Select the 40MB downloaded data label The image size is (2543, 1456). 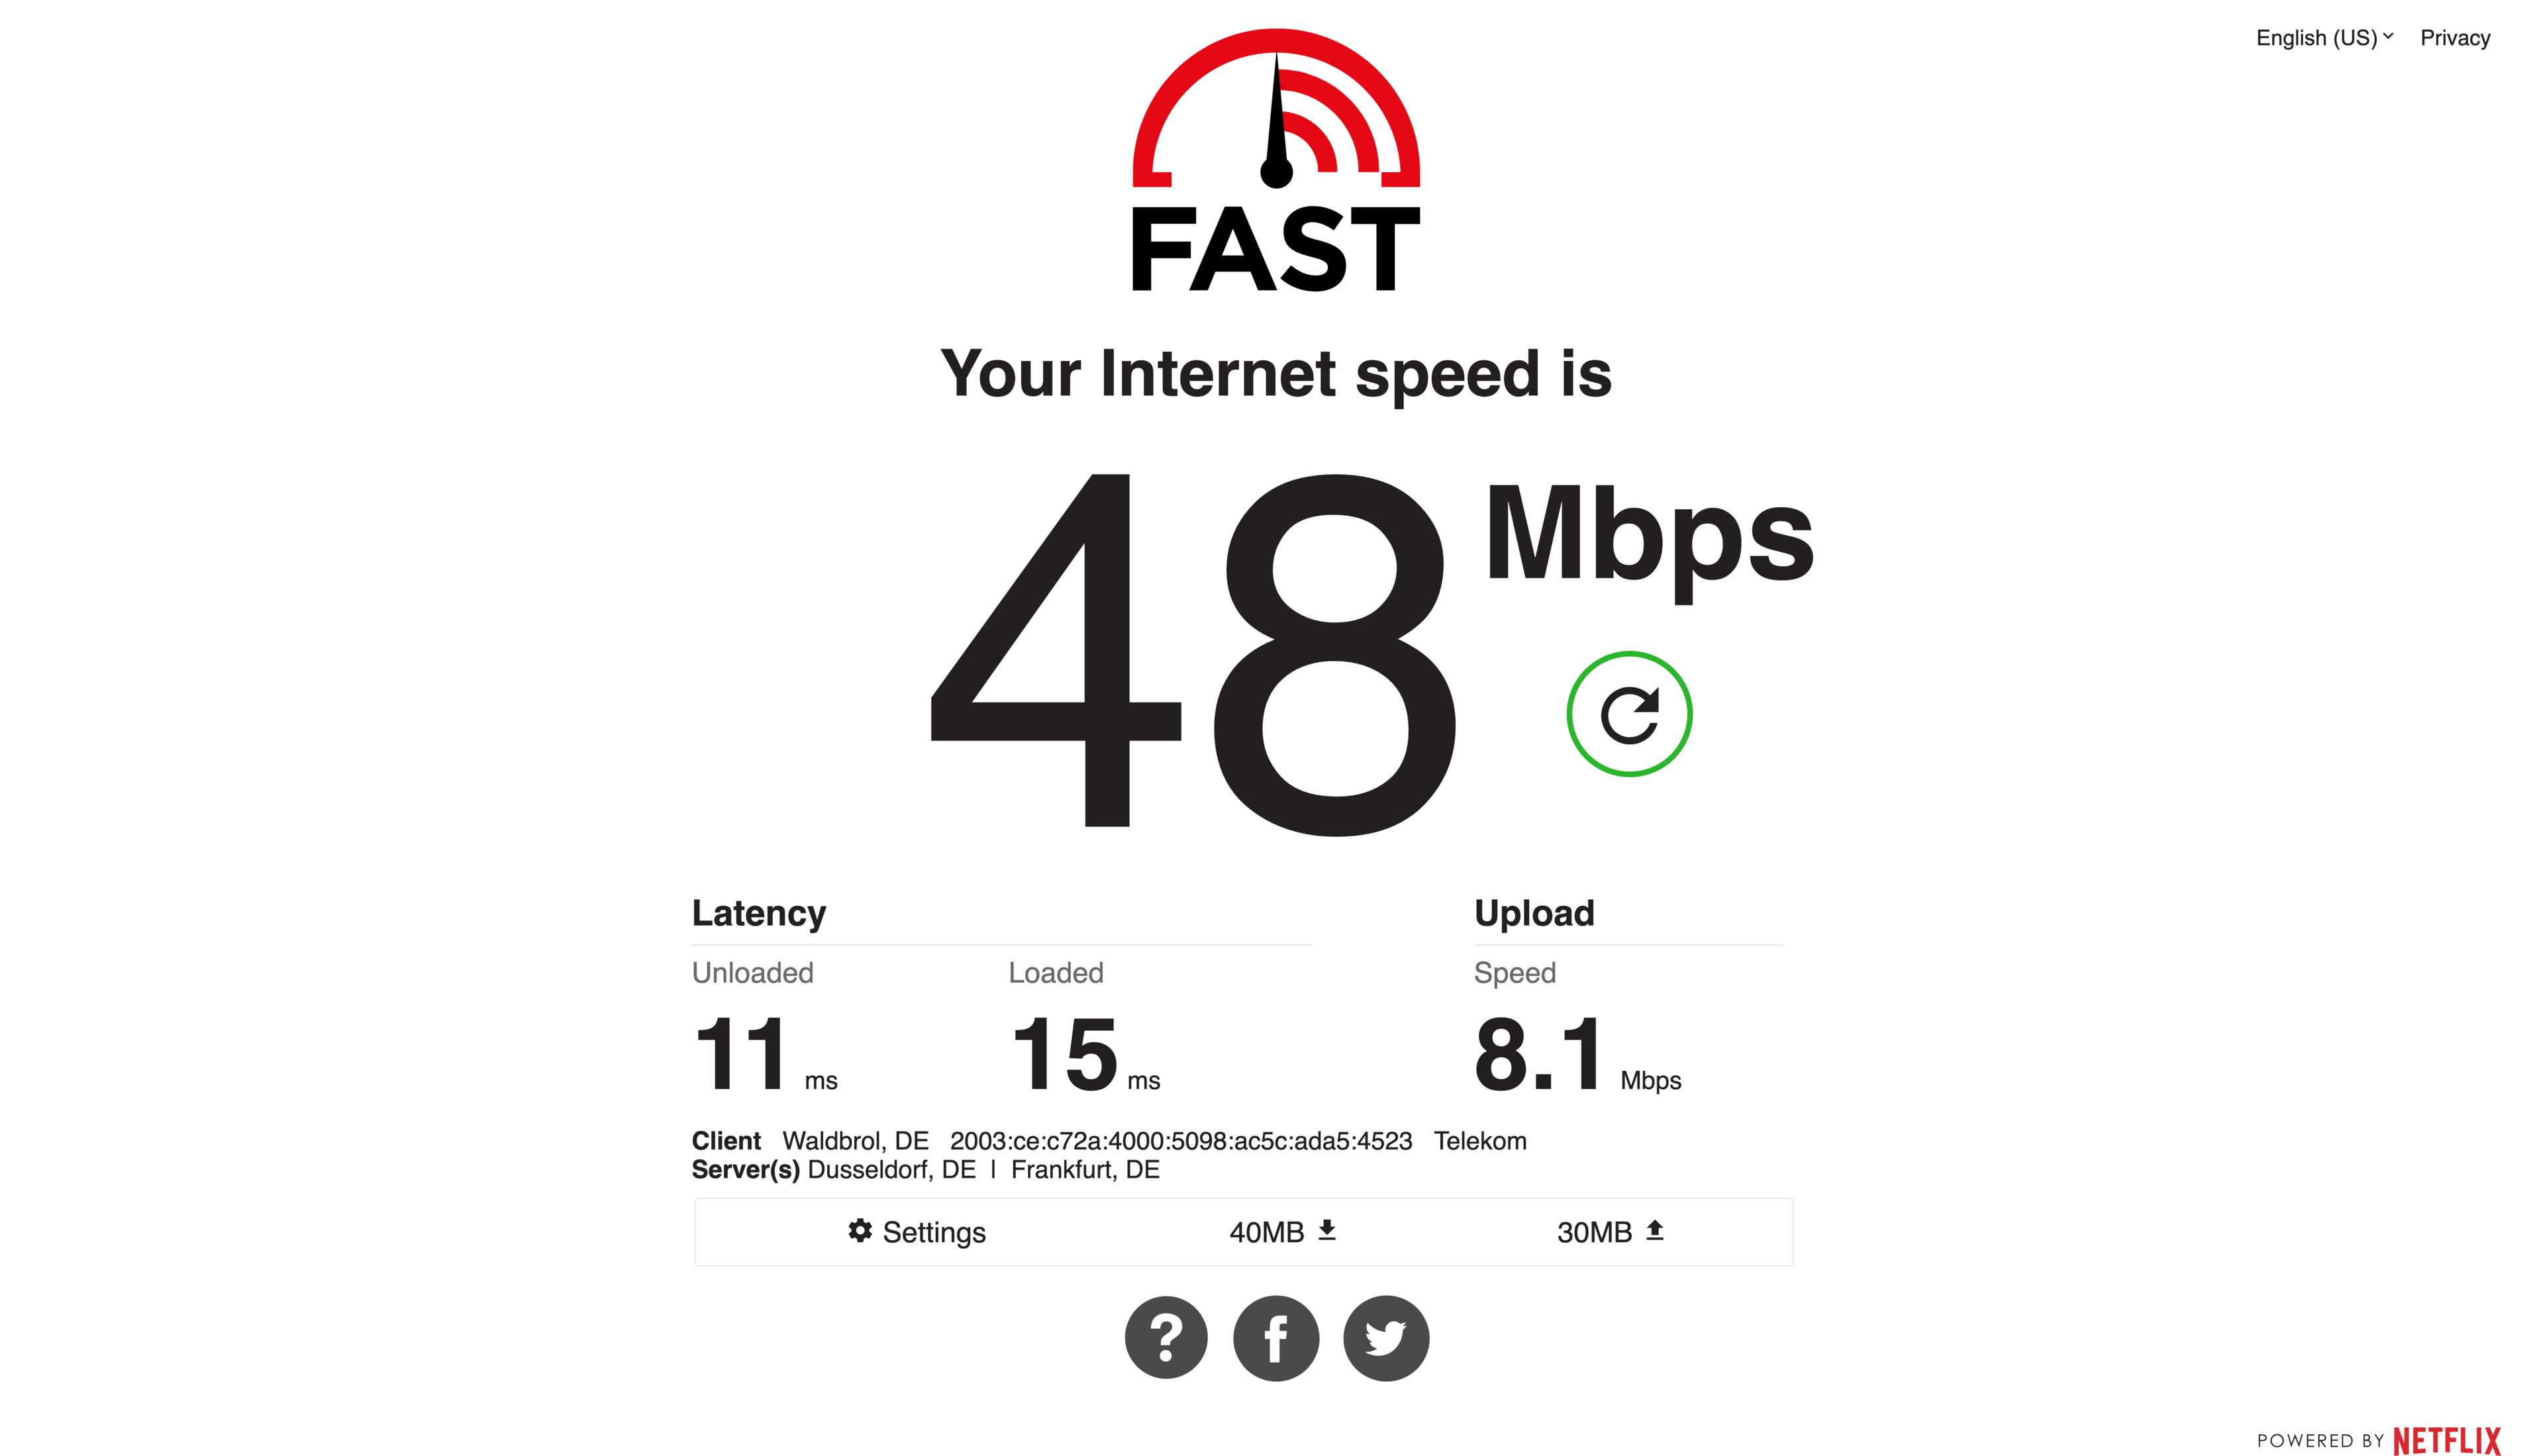(x=1266, y=1232)
